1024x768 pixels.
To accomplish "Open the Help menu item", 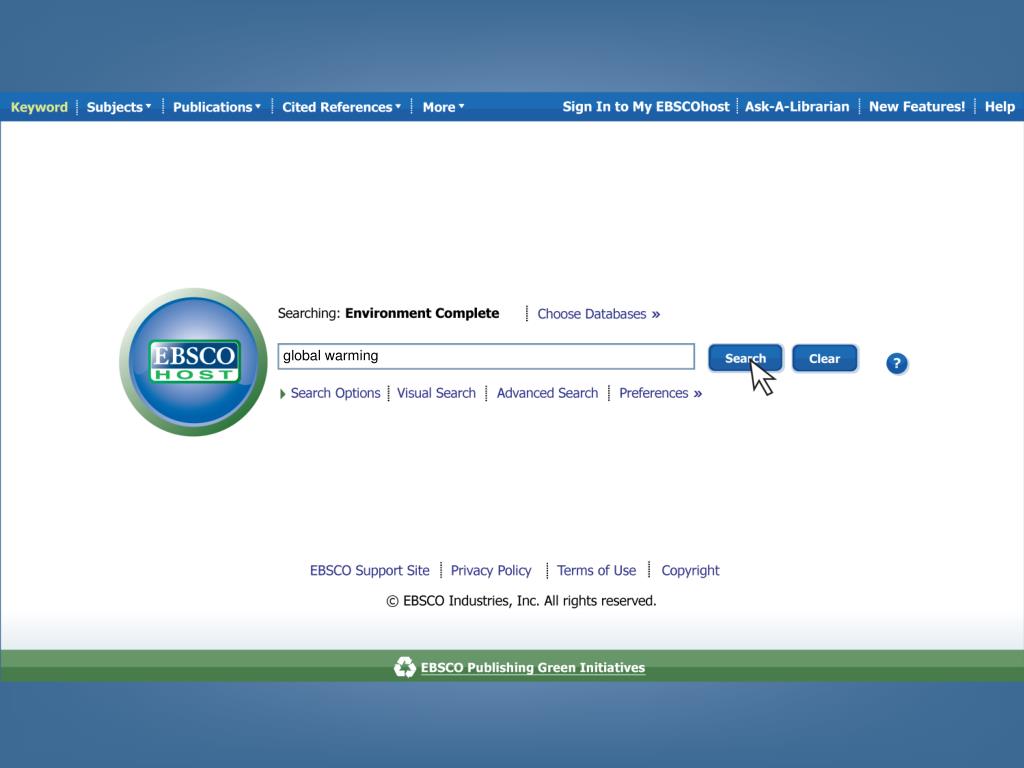I will click(x=1000, y=106).
